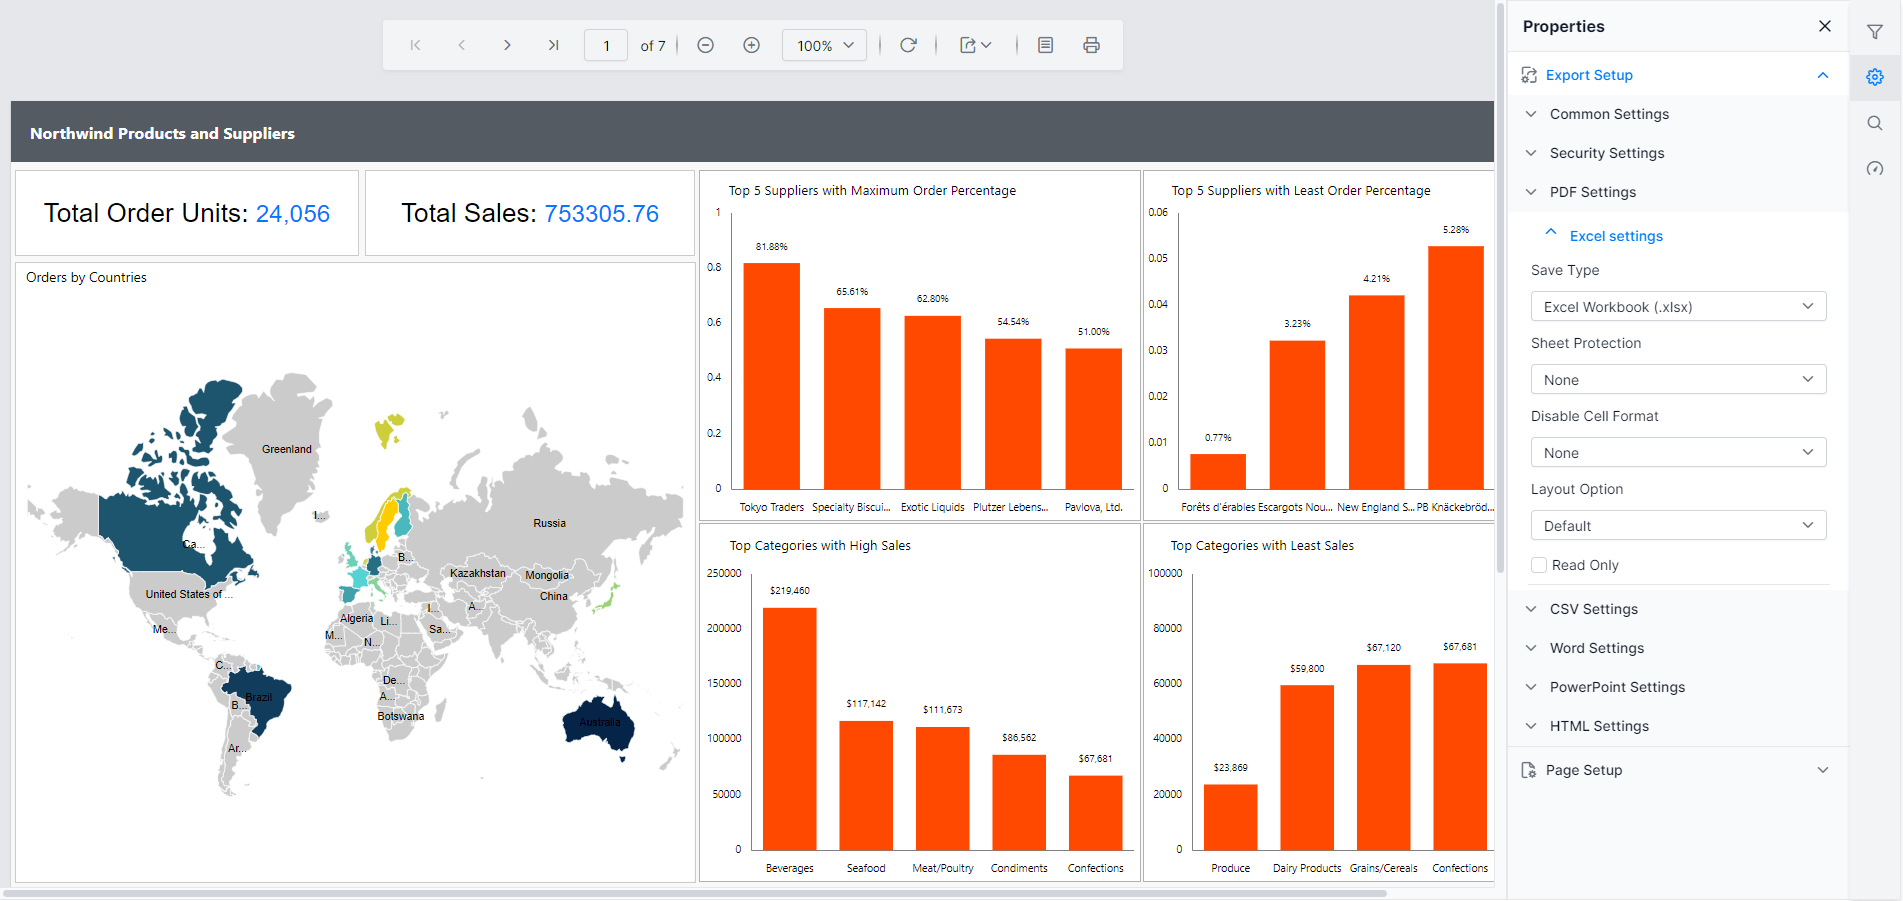
Task: Click the vertical scrollbar of the report
Action: click(x=1500, y=288)
